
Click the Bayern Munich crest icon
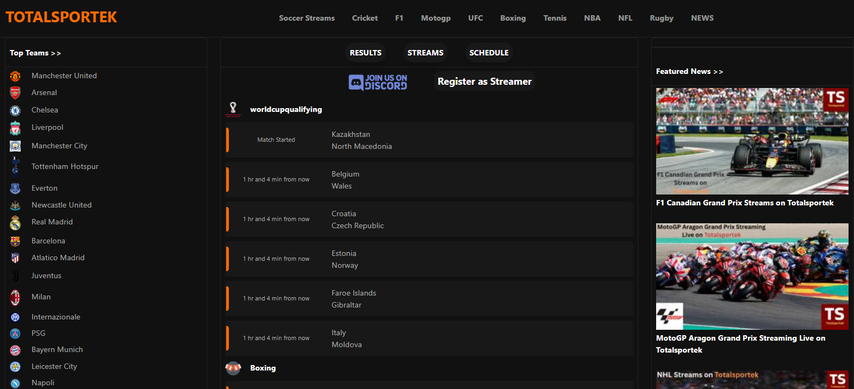pos(15,350)
